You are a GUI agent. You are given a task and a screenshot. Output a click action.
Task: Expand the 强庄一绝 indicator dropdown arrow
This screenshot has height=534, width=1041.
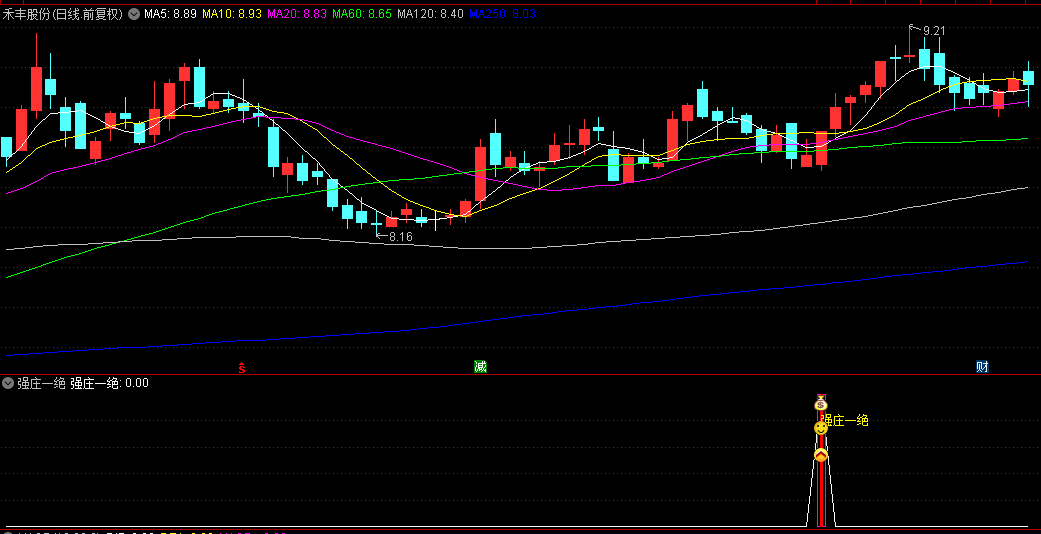click(8, 383)
